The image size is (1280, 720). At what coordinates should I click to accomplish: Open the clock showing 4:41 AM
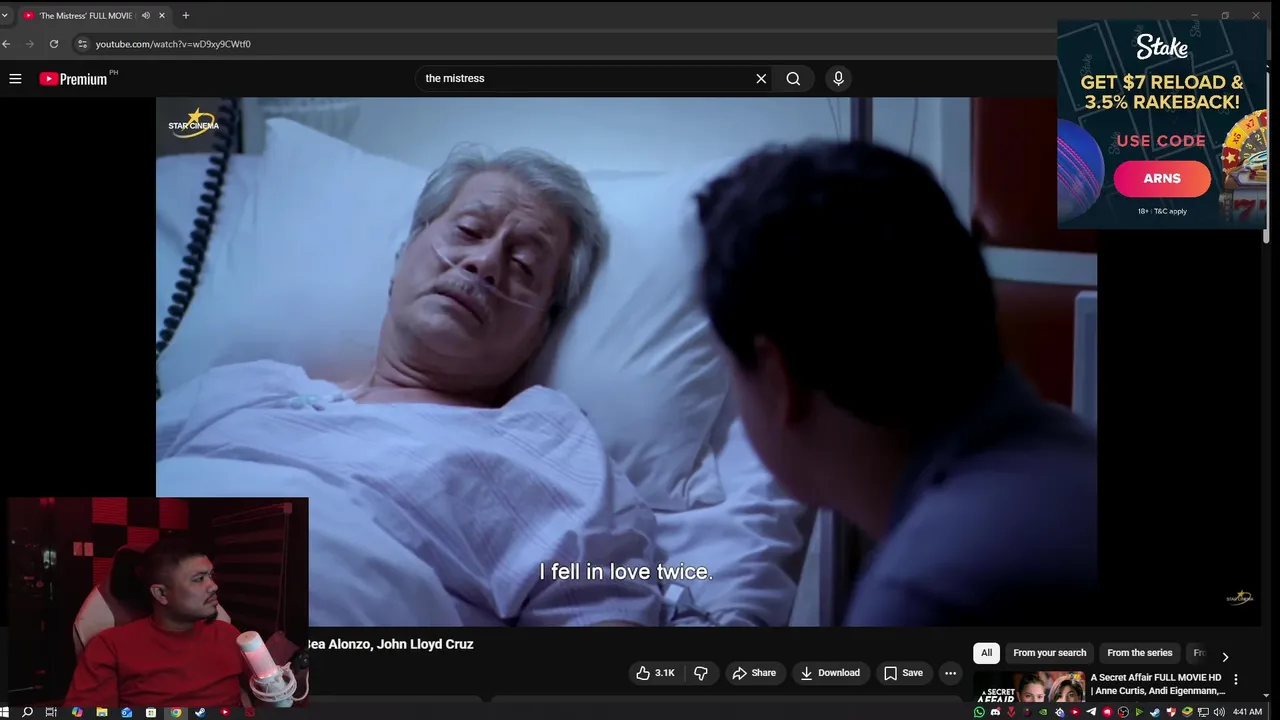(1247, 712)
